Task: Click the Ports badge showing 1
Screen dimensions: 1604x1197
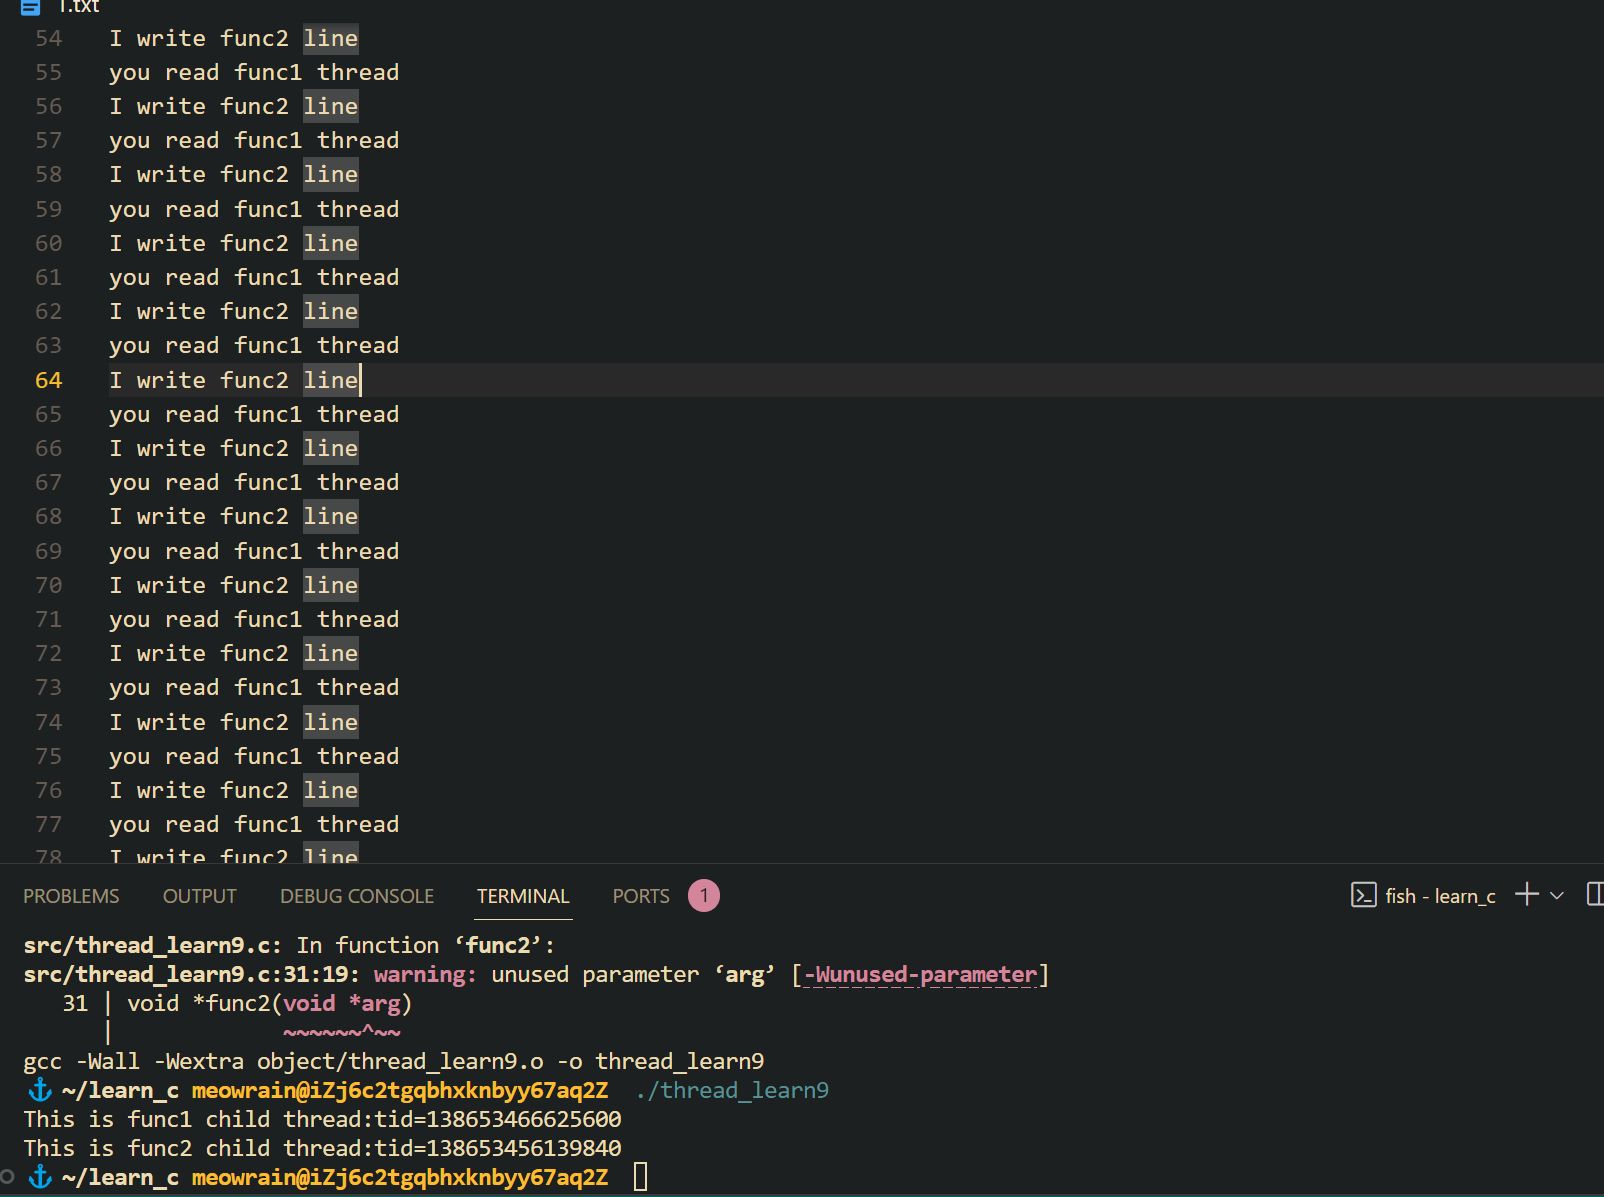Action: 703,896
